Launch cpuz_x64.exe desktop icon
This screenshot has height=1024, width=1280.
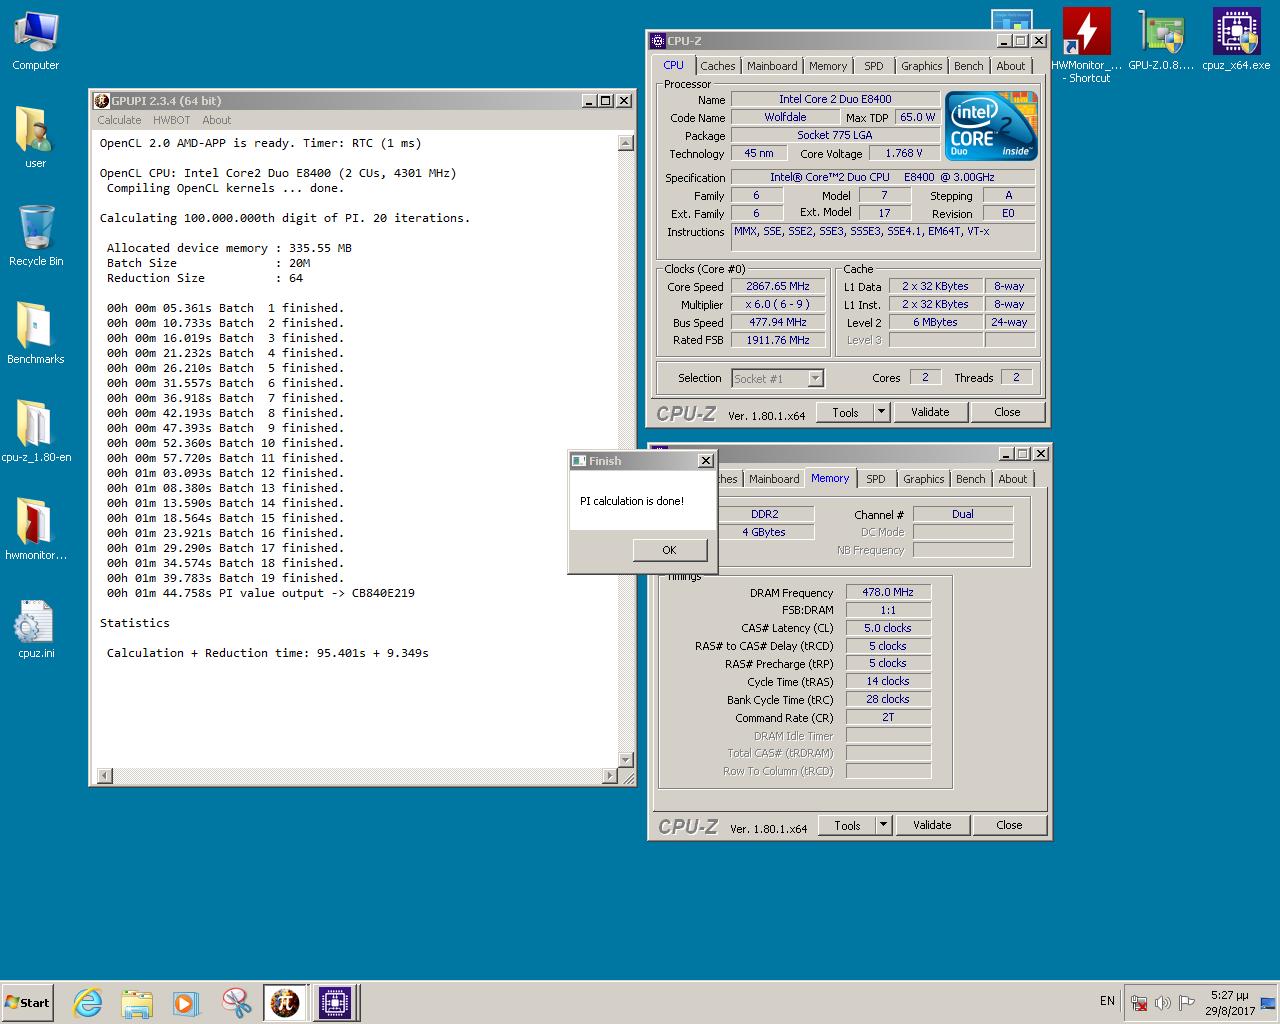[1236, 41]
